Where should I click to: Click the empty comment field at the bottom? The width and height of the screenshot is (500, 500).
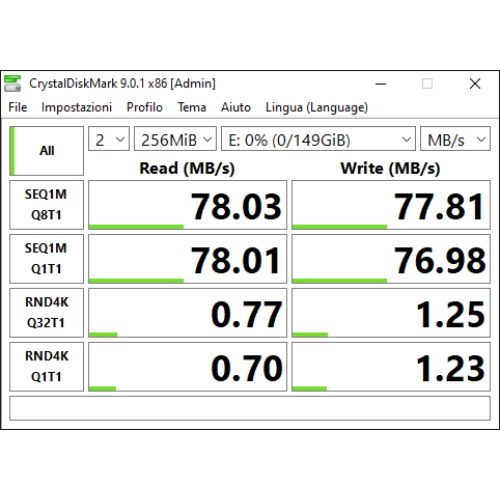pos(250,408)
